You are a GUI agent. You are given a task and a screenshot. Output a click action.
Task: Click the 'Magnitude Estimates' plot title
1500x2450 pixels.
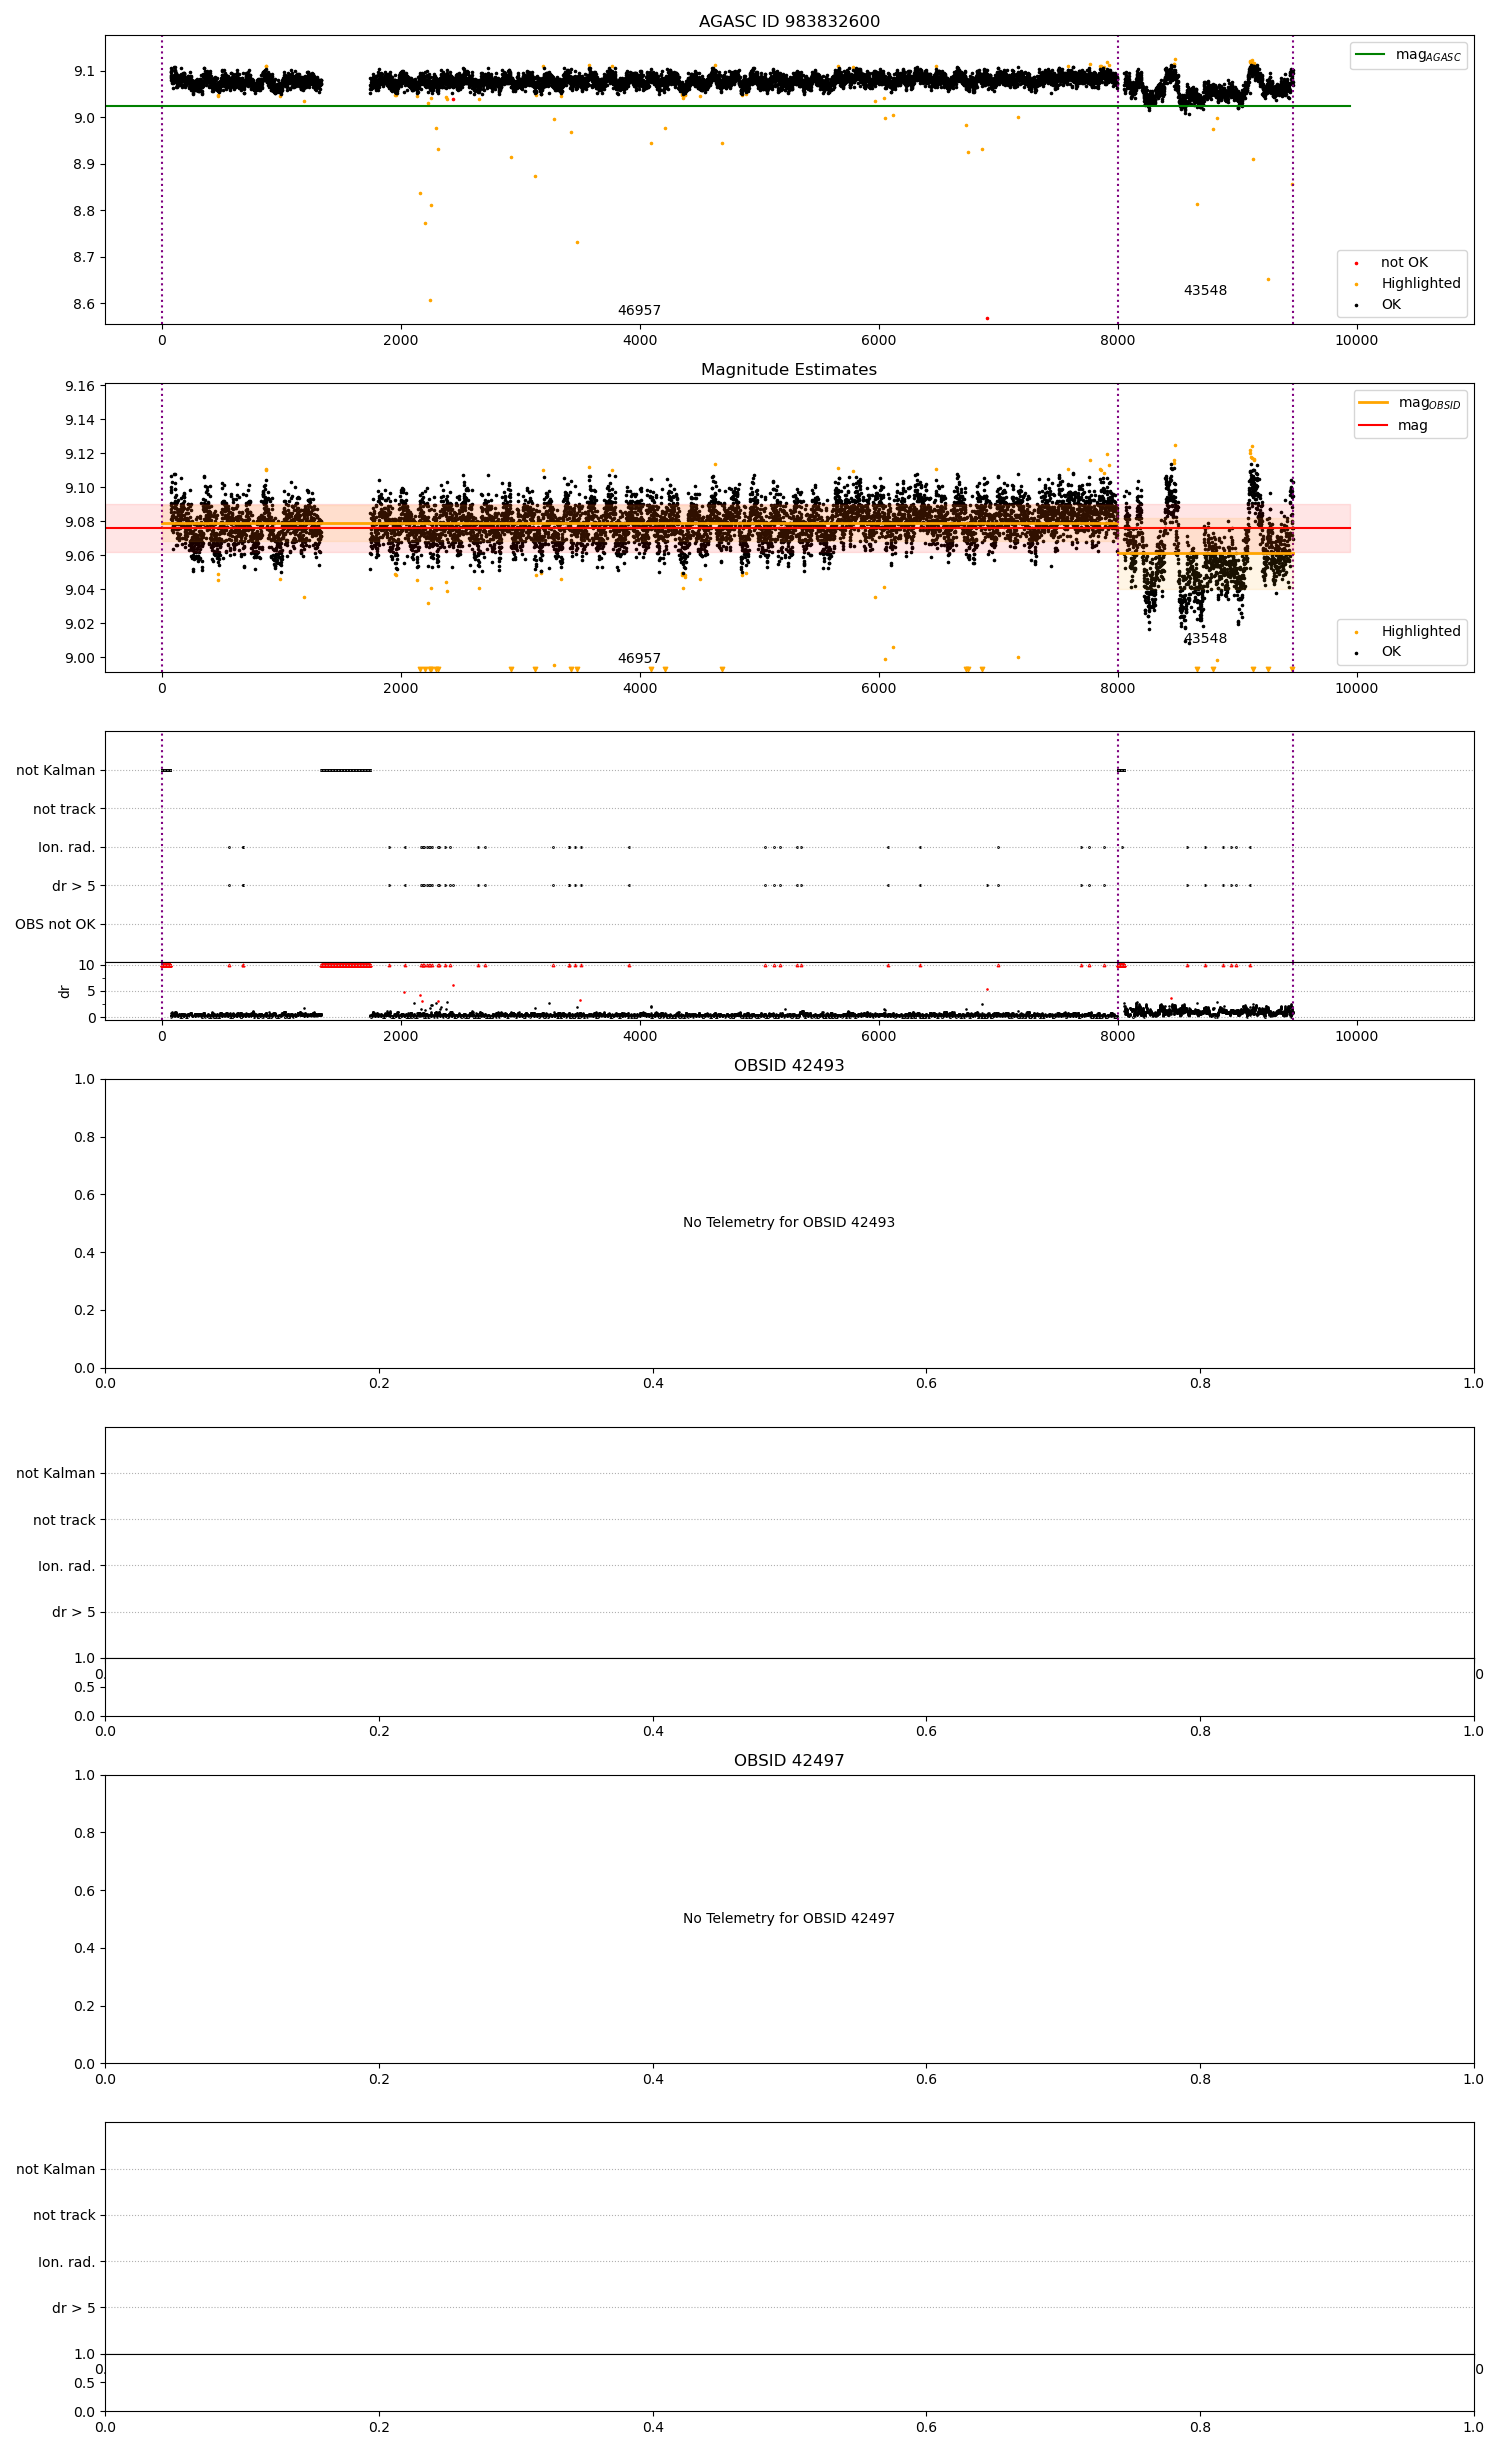(789, 370)
